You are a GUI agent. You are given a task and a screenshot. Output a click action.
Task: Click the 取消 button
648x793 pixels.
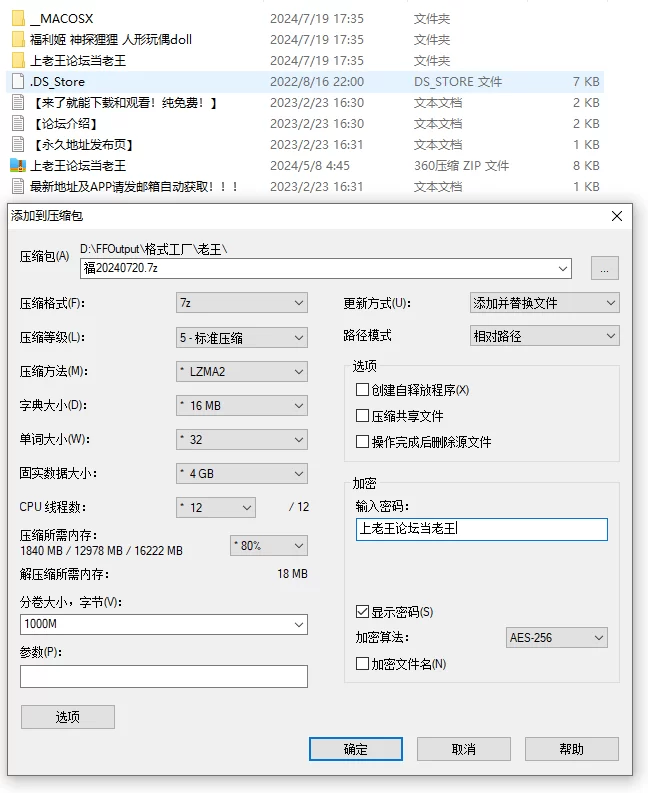[463, 749]
